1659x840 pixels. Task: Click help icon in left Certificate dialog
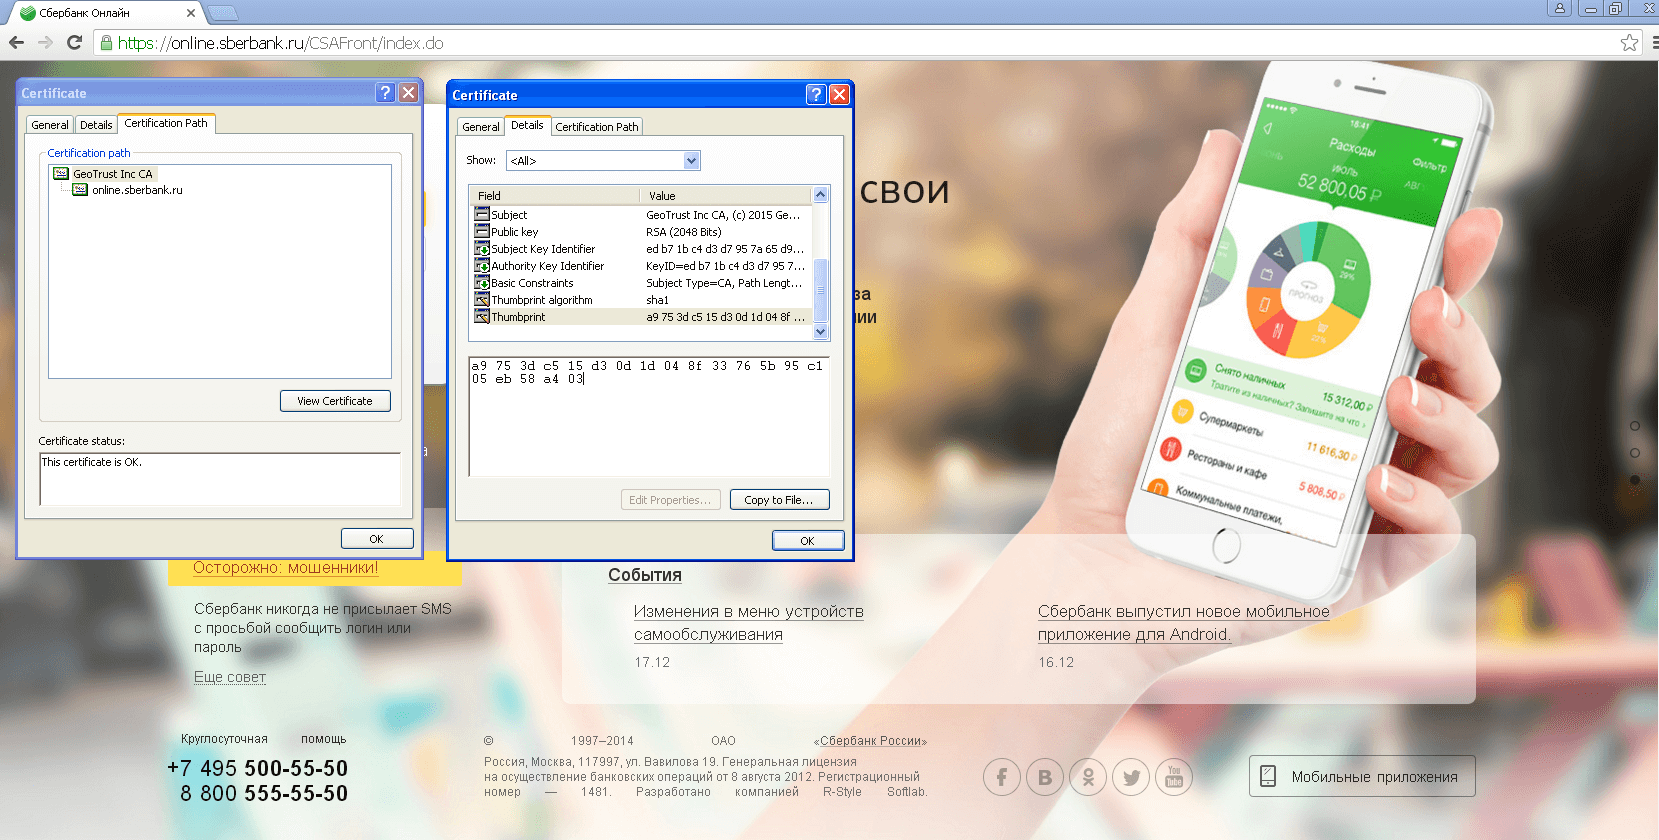[x=385, y=92]
